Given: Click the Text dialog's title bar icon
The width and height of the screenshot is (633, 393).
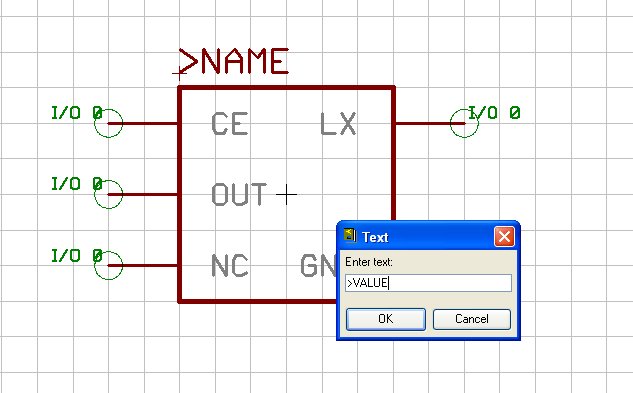Looking at the screenshot, I should pyautogui.click(x=350, y=236).
